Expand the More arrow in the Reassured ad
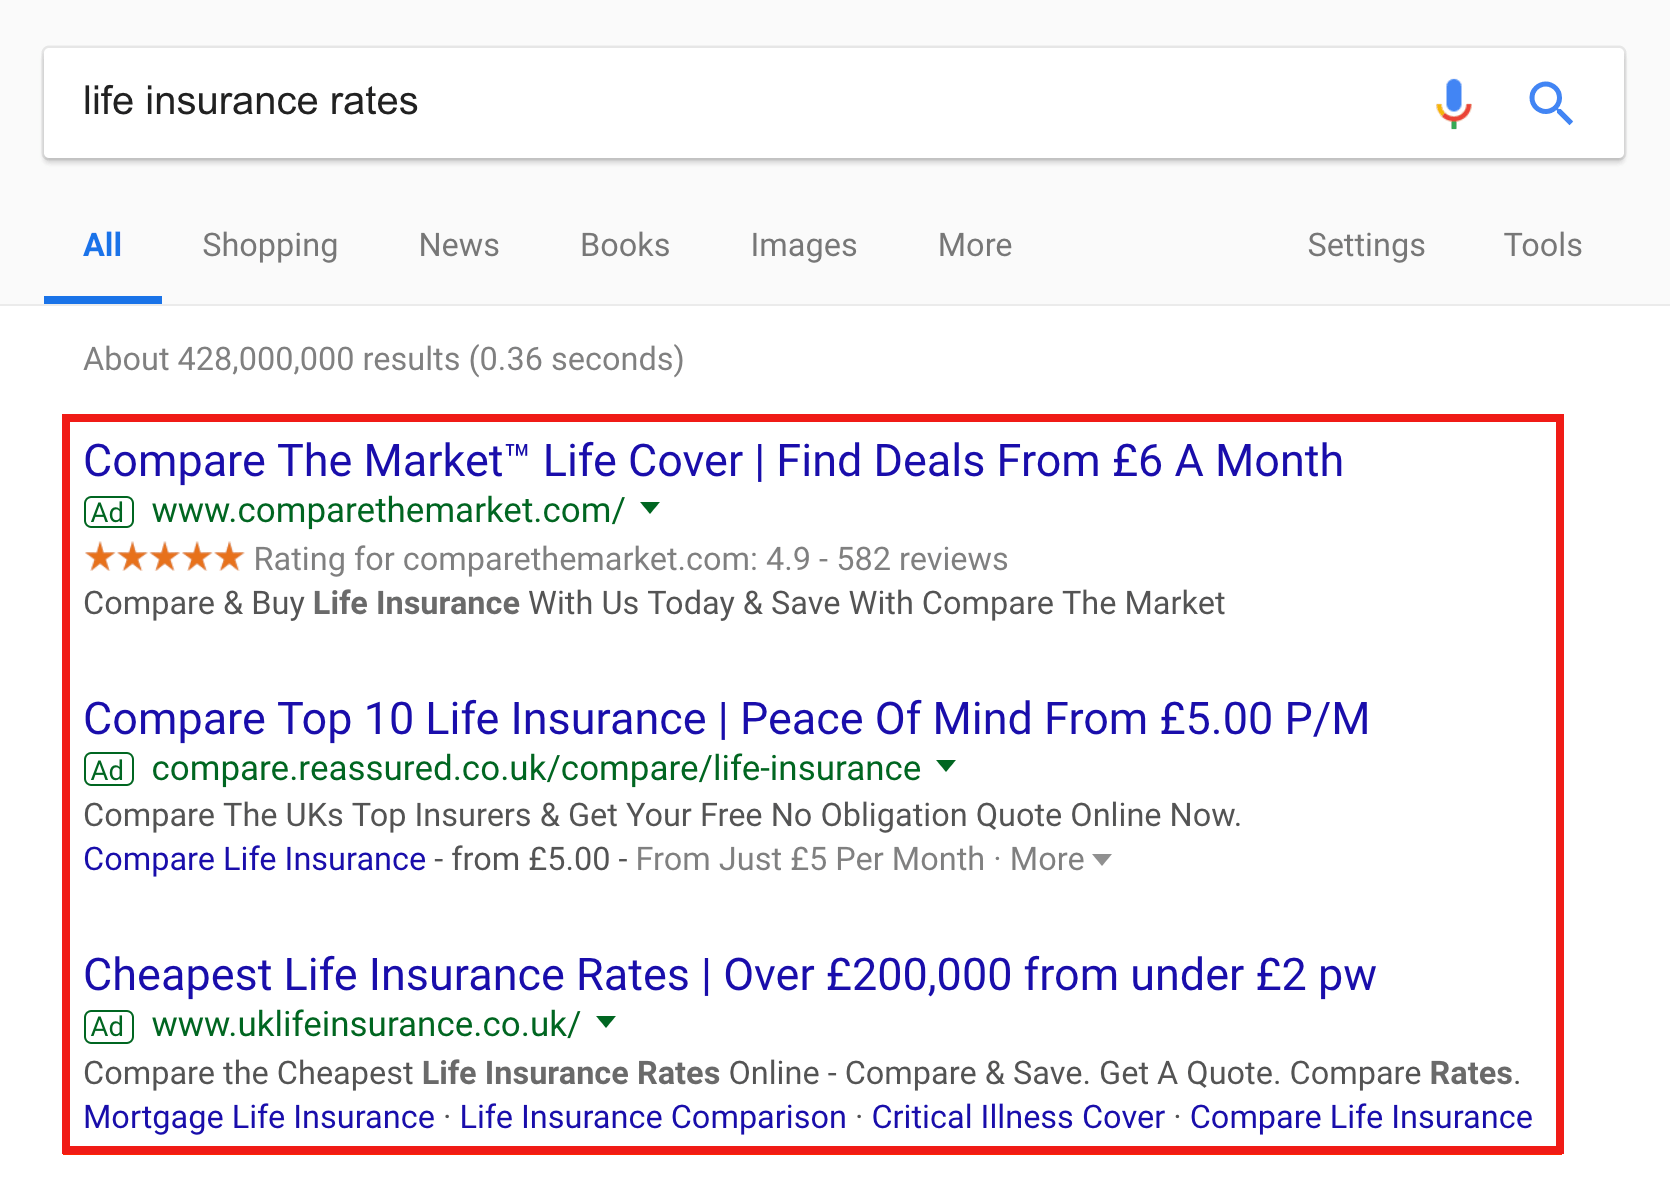 [1102, 860]
